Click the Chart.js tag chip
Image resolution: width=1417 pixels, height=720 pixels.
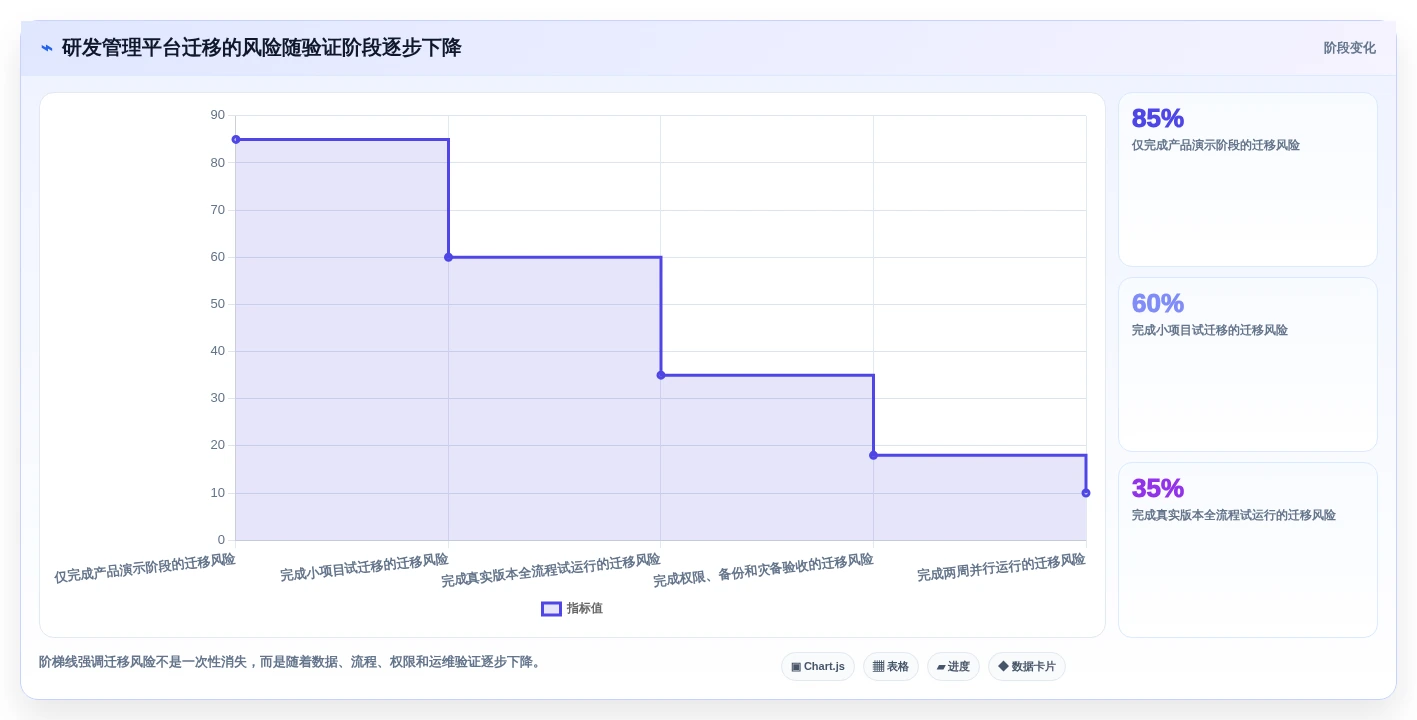click(x=818, y=666)
